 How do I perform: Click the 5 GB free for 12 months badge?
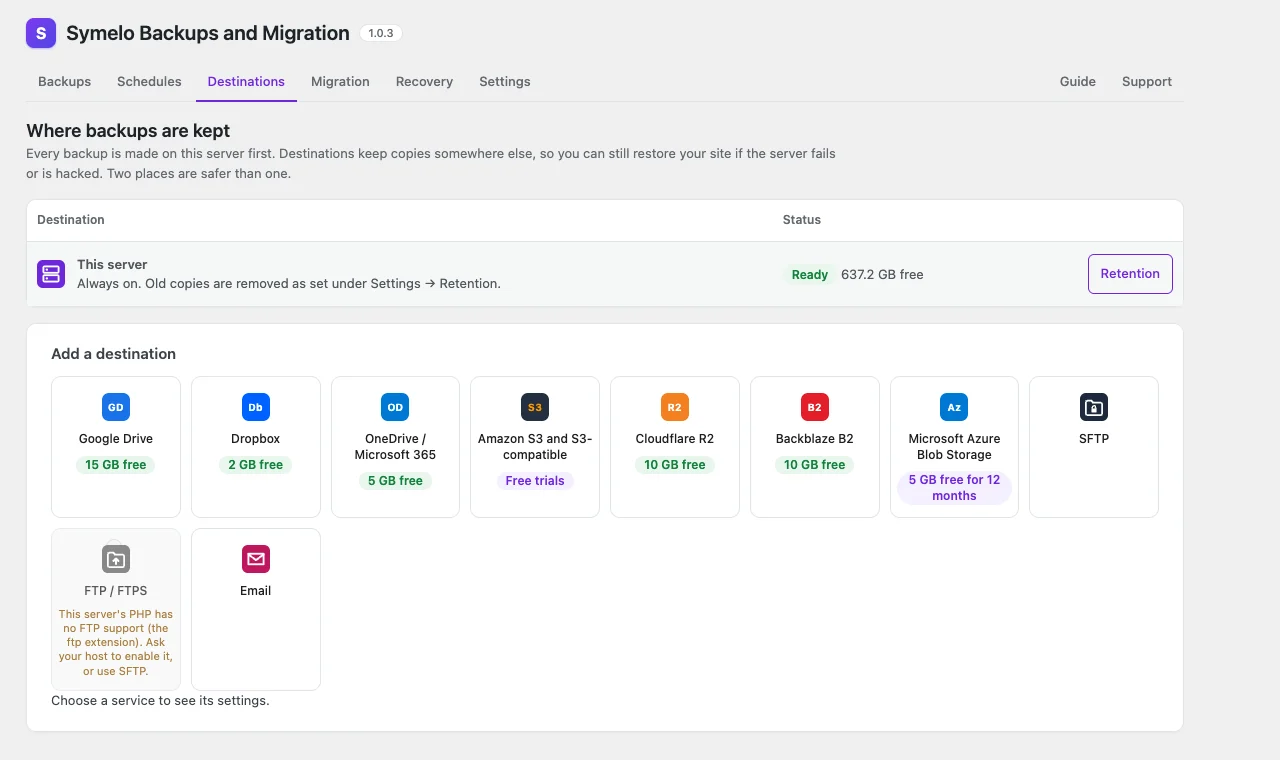(954, 488)
